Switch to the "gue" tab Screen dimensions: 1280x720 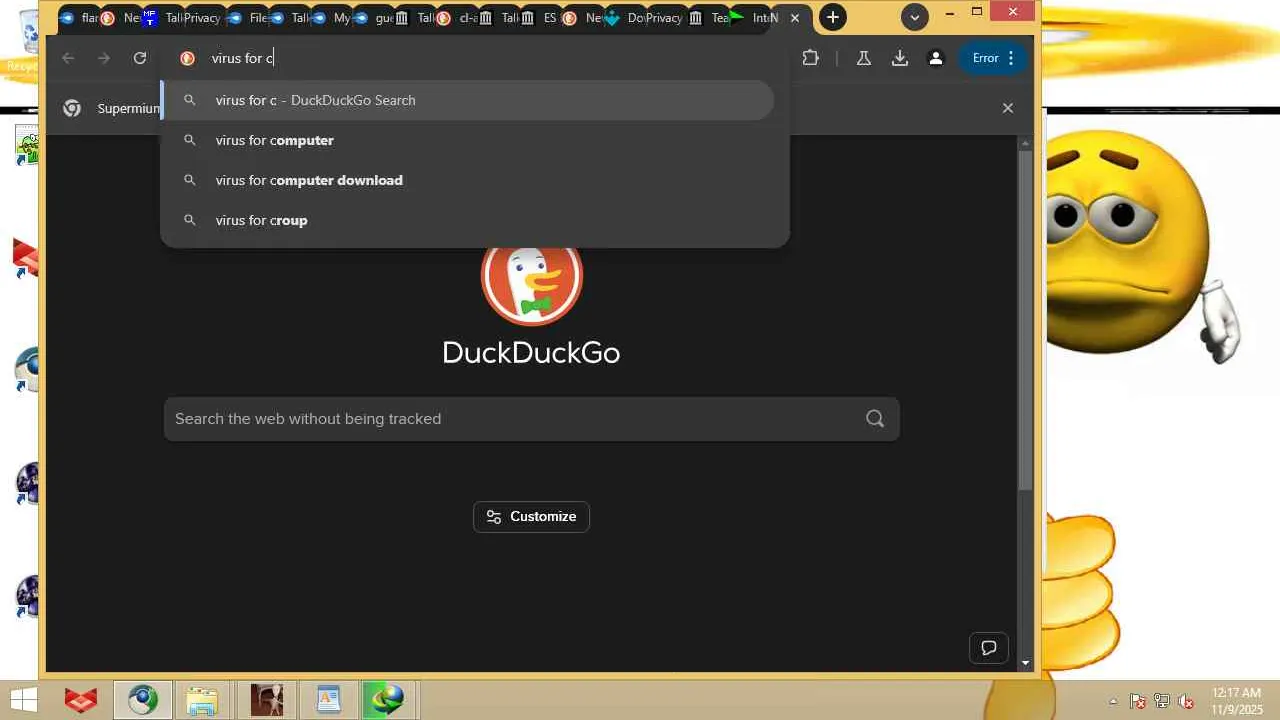375,18
